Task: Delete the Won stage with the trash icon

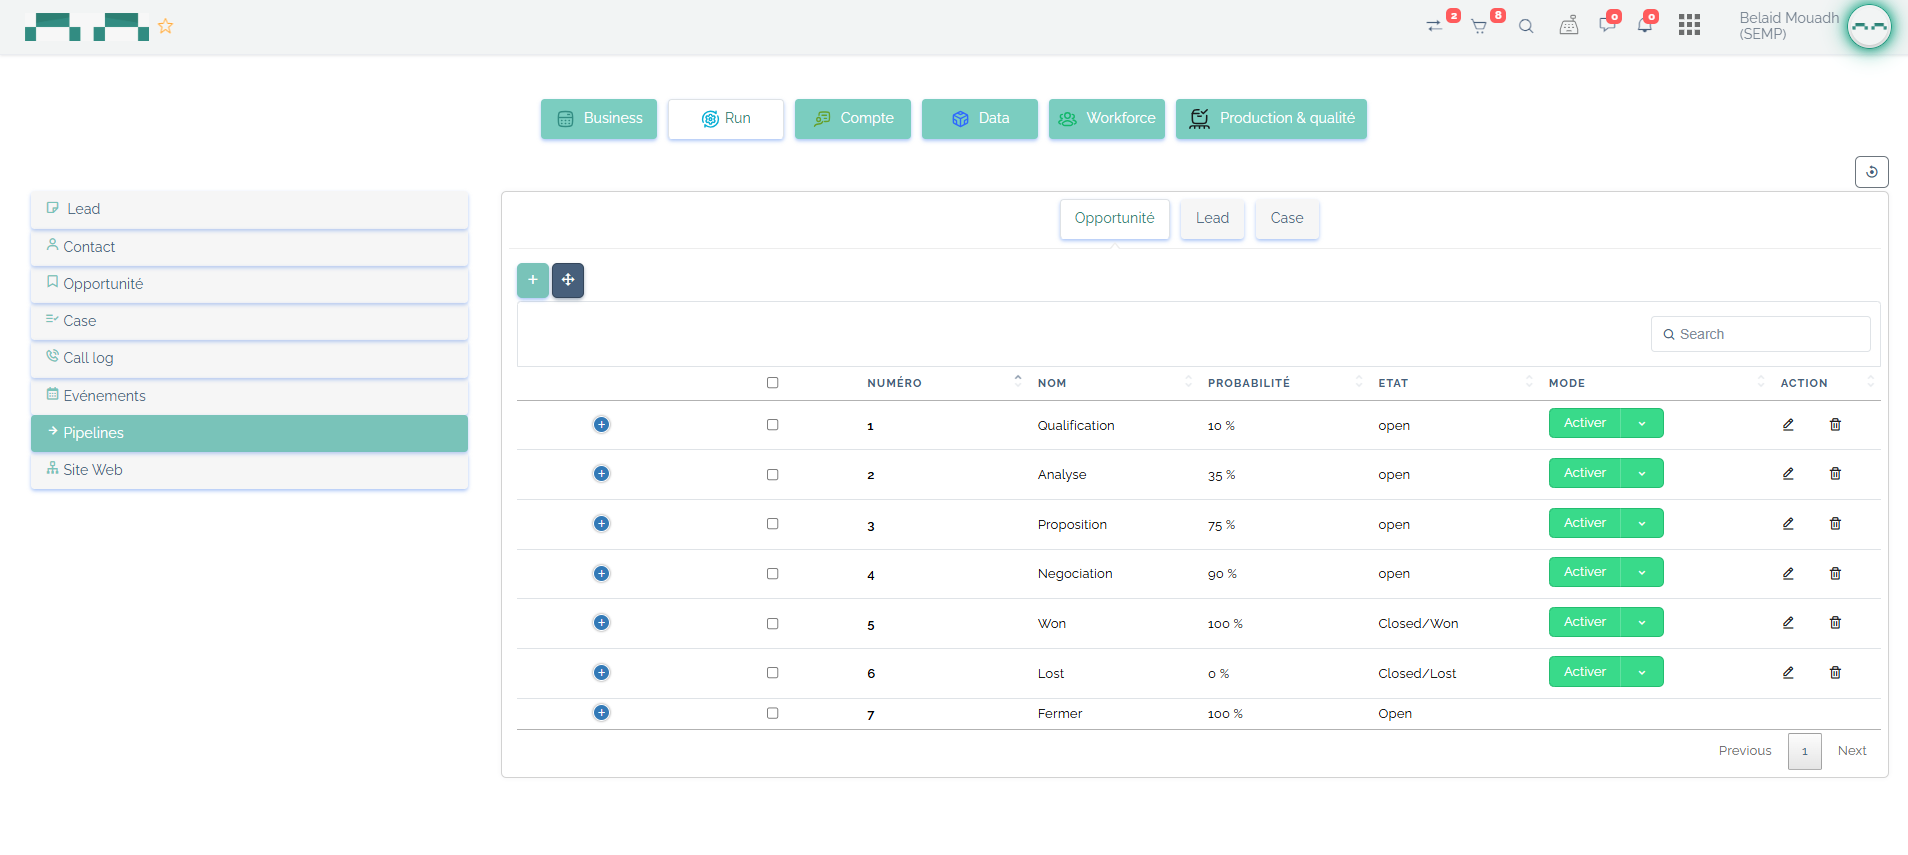Action: pyautogui.click(x=1835, y=623)
